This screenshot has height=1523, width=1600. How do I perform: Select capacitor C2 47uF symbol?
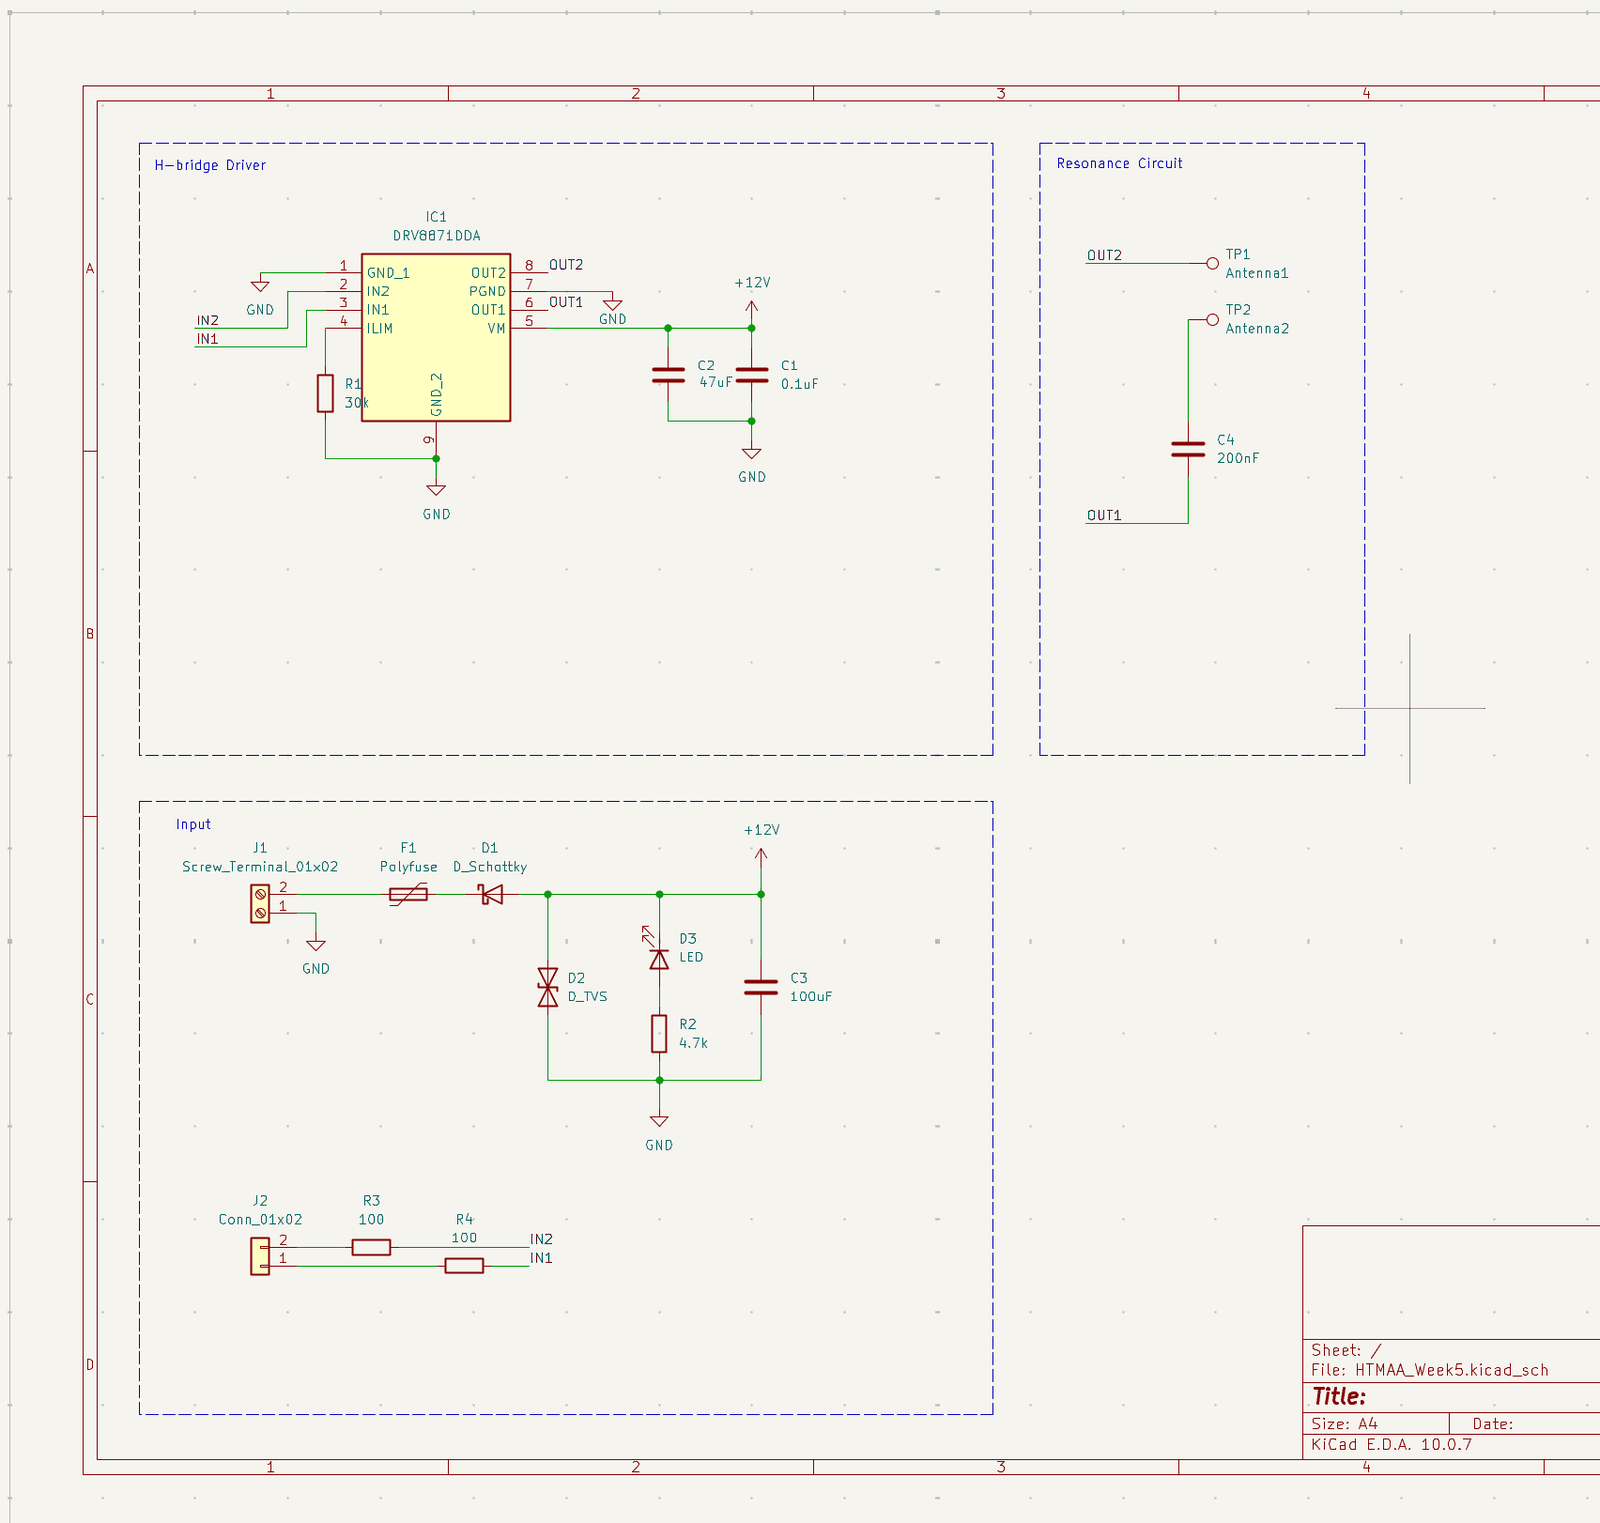click(x=668, y=375)
